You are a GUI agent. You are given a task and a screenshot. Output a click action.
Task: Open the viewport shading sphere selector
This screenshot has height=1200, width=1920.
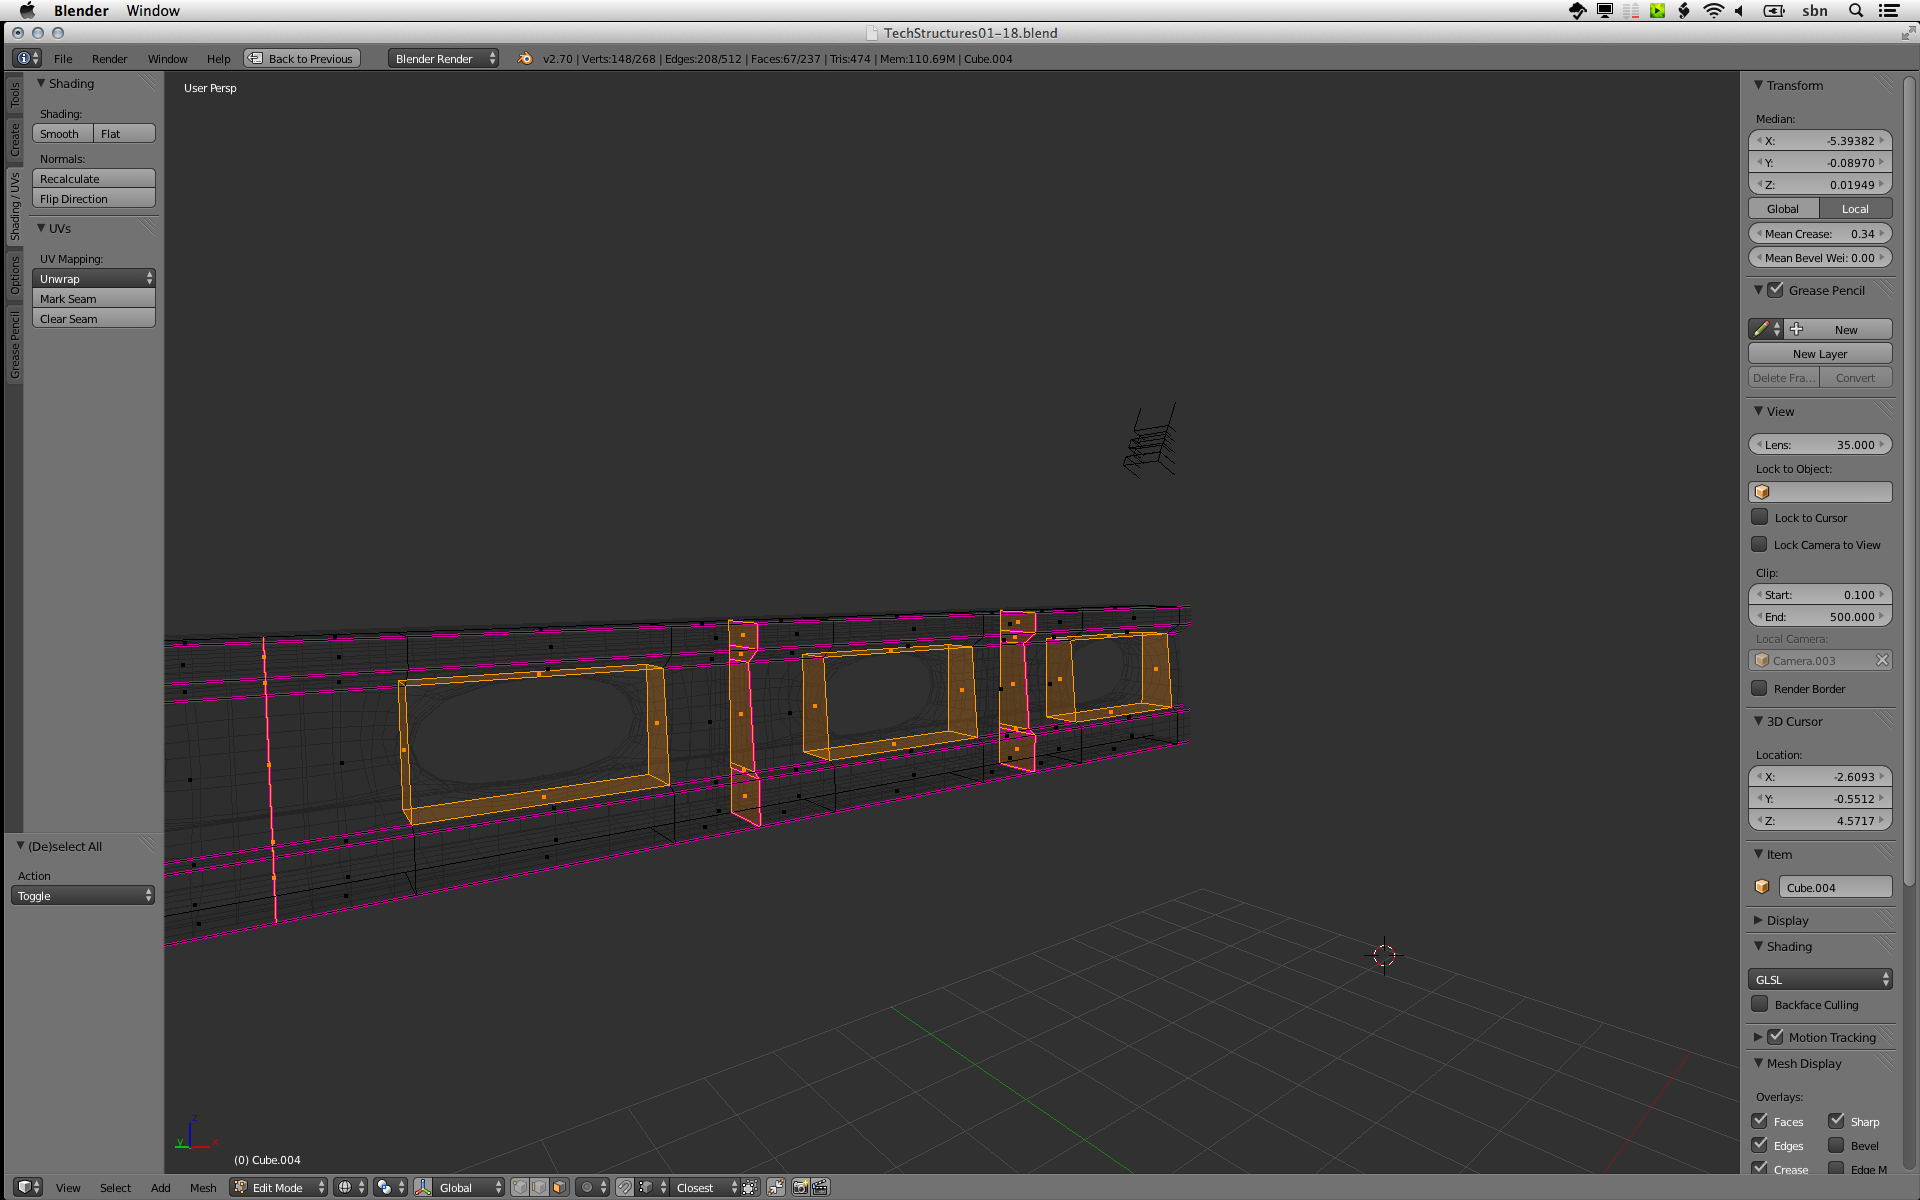click(x=350, y=1187)
